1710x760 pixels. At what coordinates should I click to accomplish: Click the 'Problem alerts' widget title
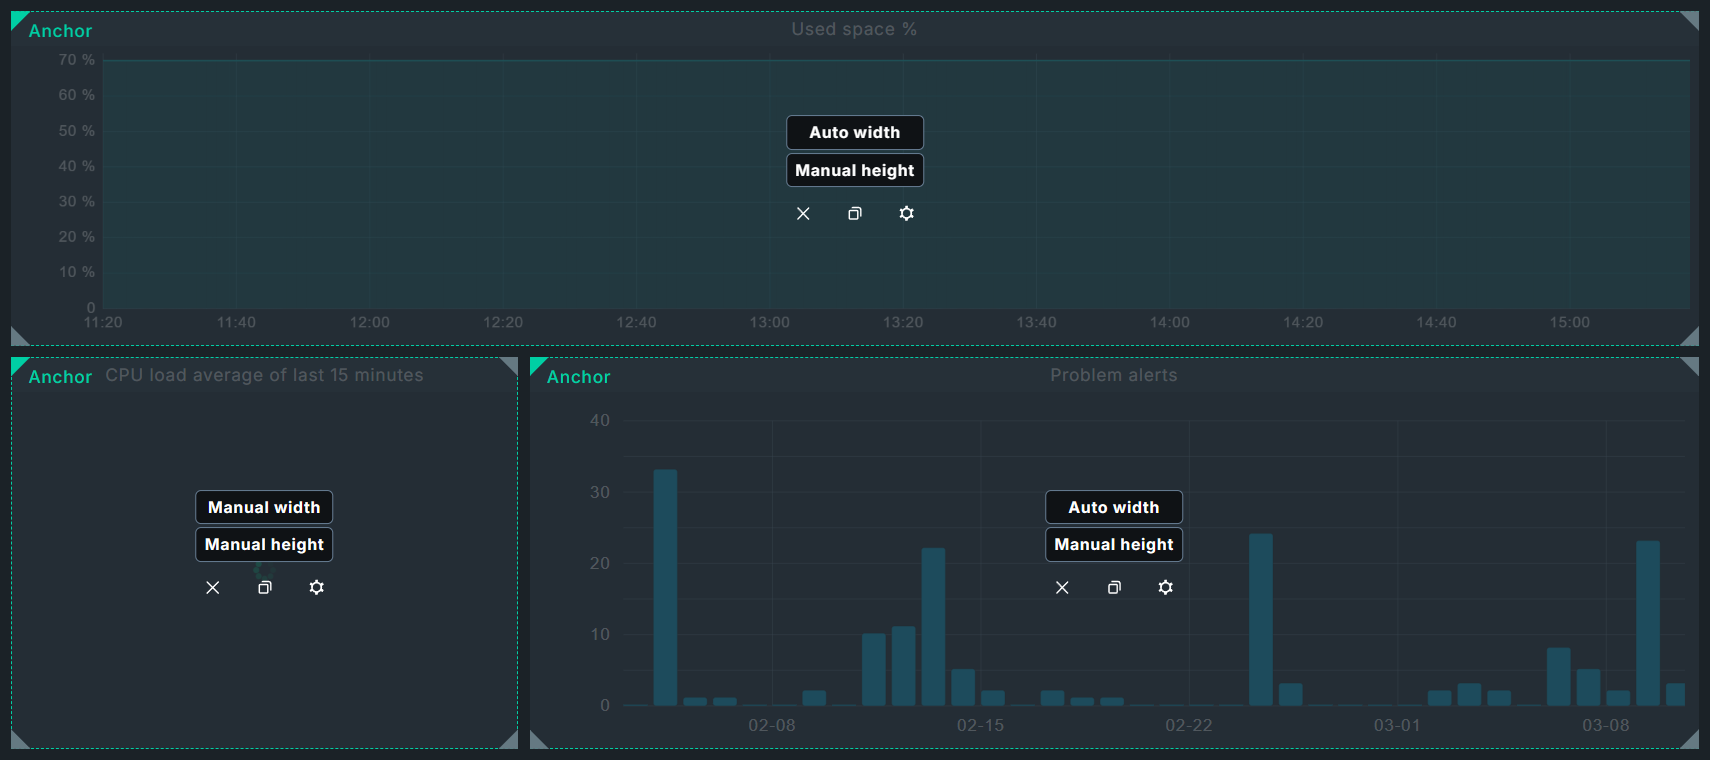pyautogui.click(x=1114, y=375)
